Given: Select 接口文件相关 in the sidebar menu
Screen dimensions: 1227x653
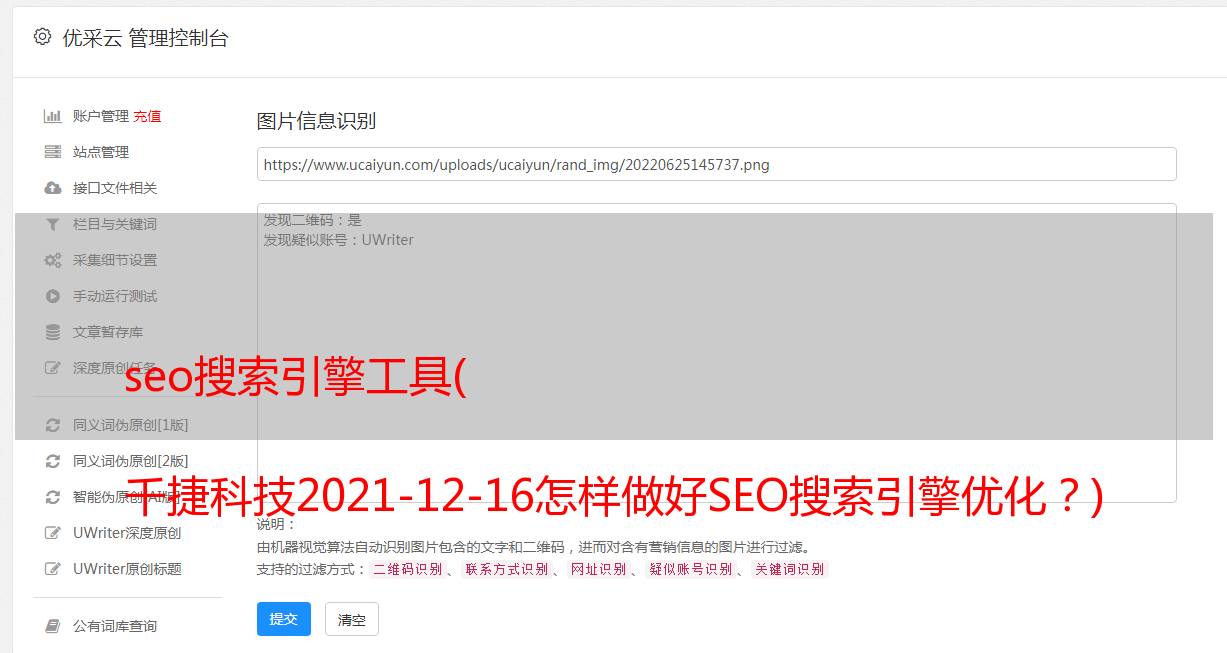Looking at the screenshot, I should (115, 188).
